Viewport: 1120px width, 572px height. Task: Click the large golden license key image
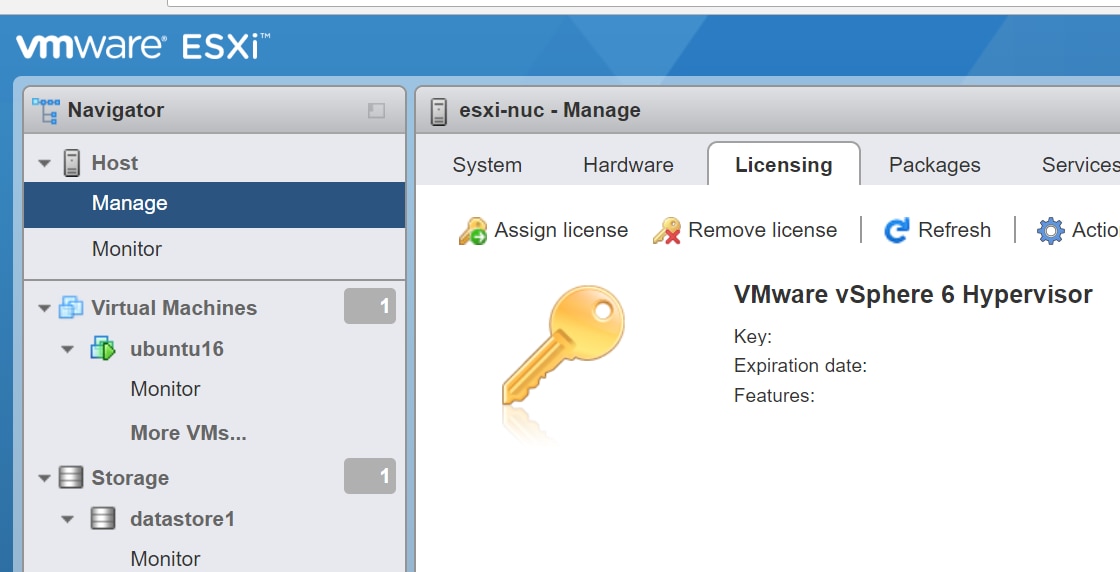[x=563, y=346]
